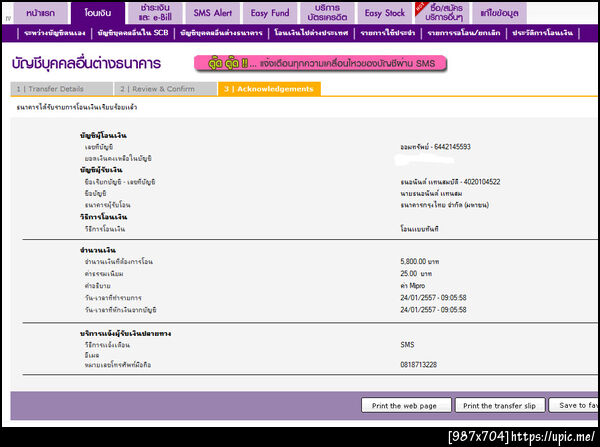This screenshot has height=447, width=600.
Task: Click the SMS notification method value
Action: pos(407,345)
